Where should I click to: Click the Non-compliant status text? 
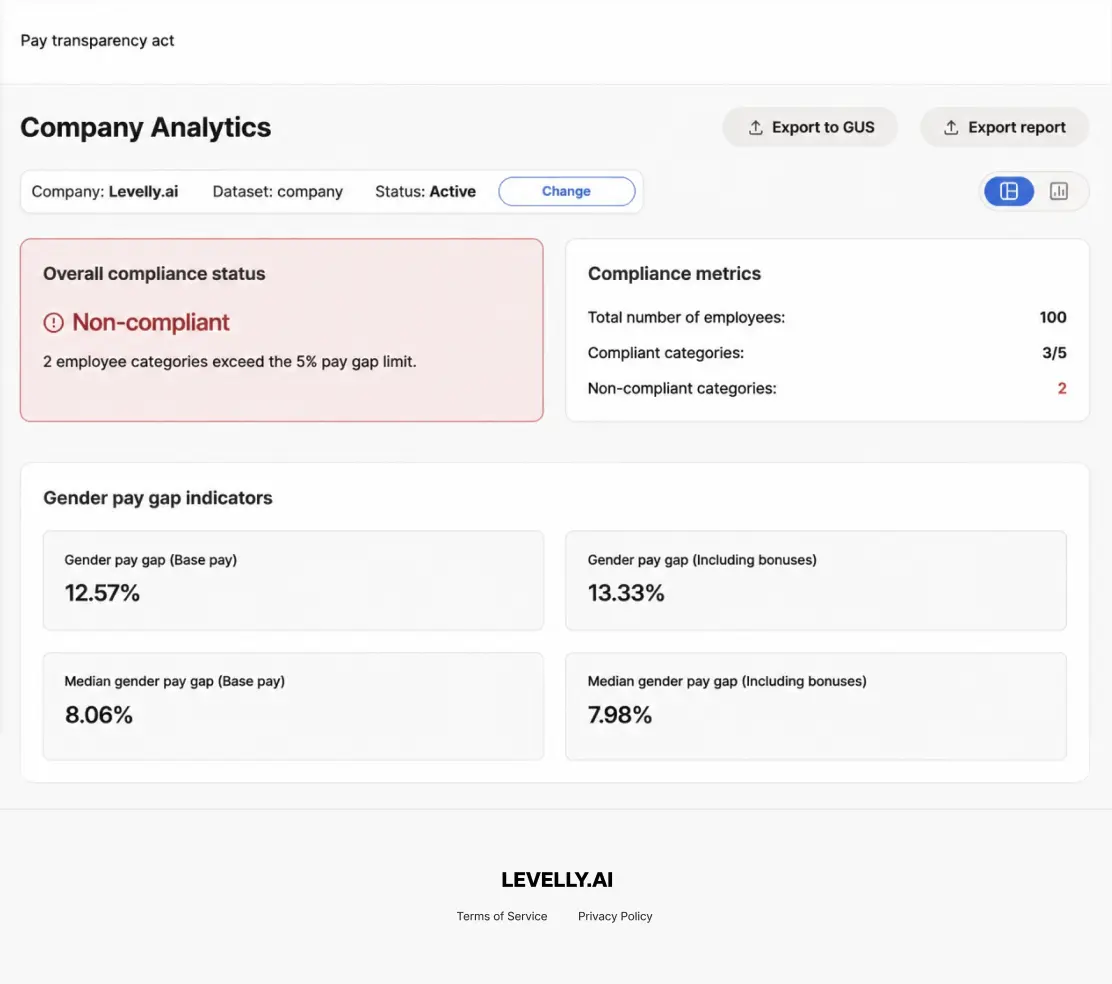pyautogui.click(x=151, y=323)
